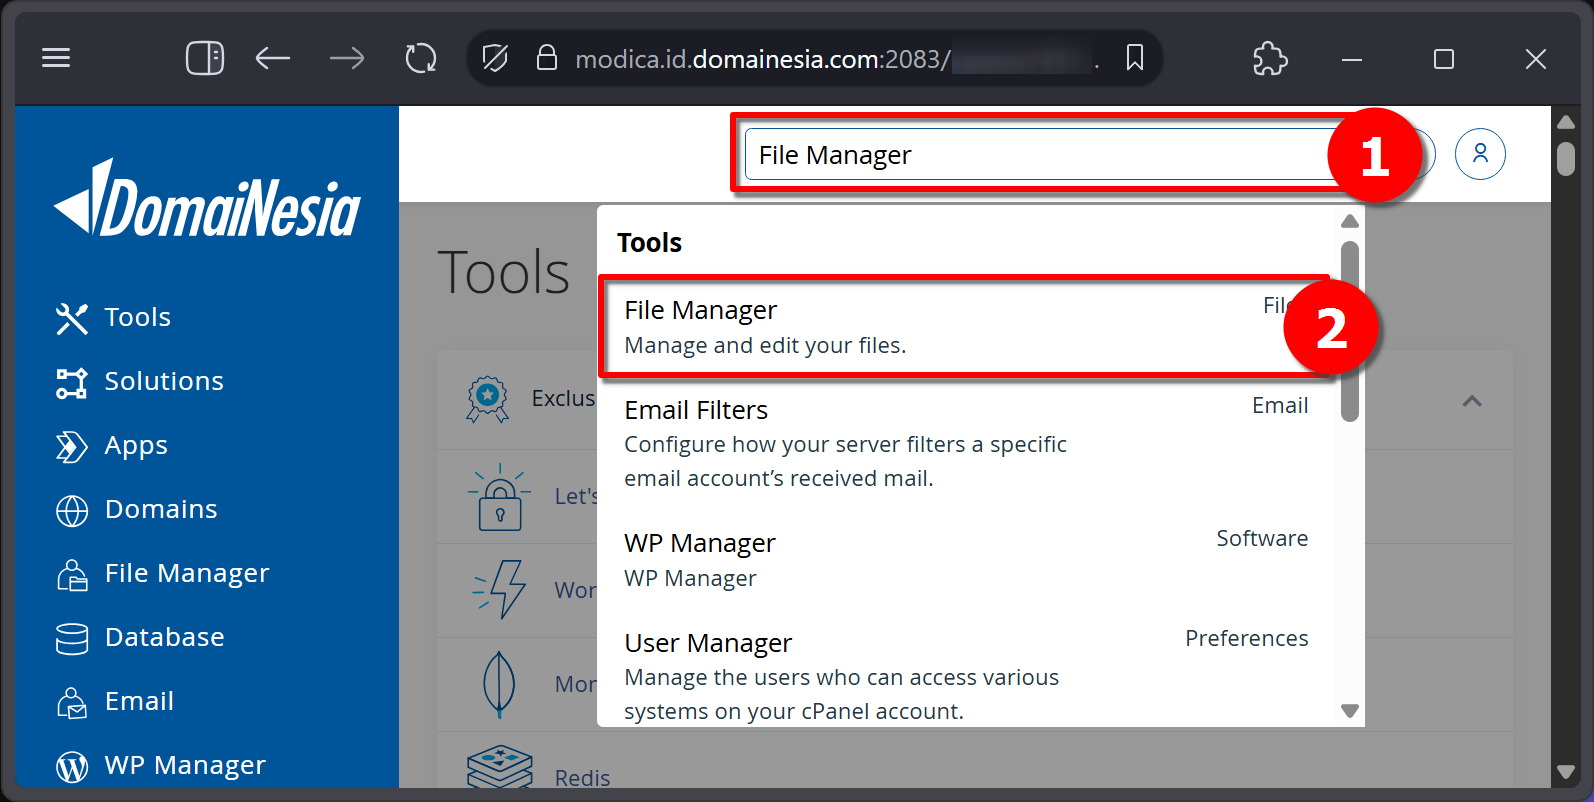Screen dimensions: 1594x802
Task: Click 'Manage and edit your files.' description
Action: (x=765, y=345)
